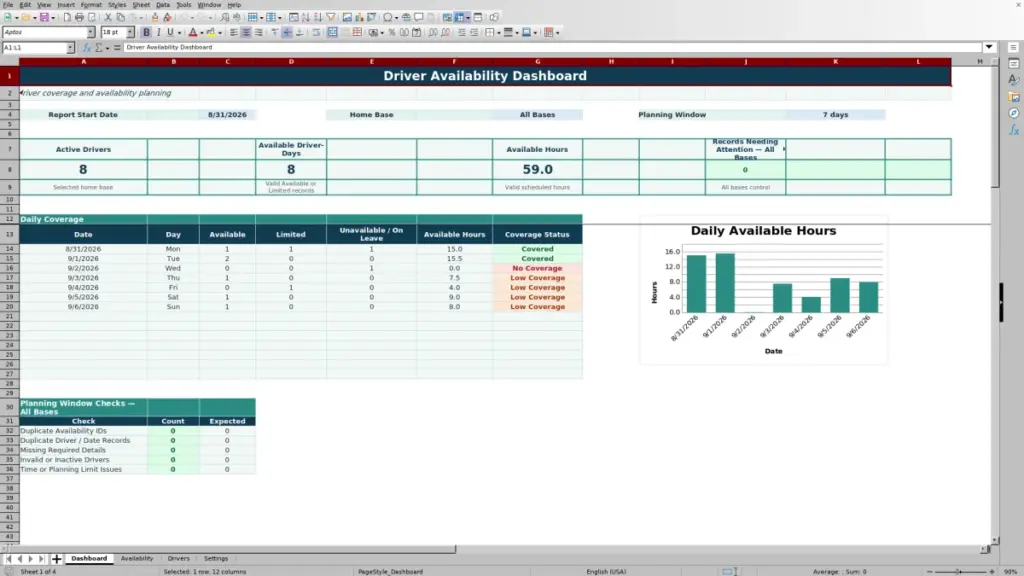Image resolution: width=1024 pixels, height=576 pixels.
Task: Click the formula input line
Action: click(552, 47)
